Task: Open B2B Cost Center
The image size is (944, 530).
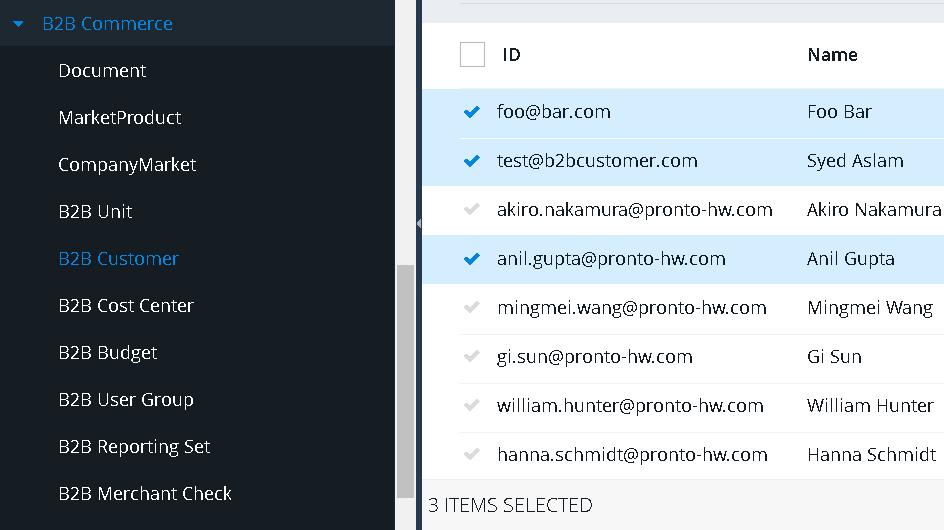Action: pos(126,305)
